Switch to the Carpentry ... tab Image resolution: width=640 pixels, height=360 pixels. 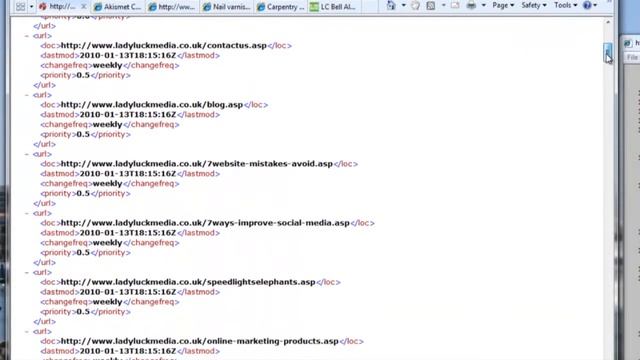(281, 7)
